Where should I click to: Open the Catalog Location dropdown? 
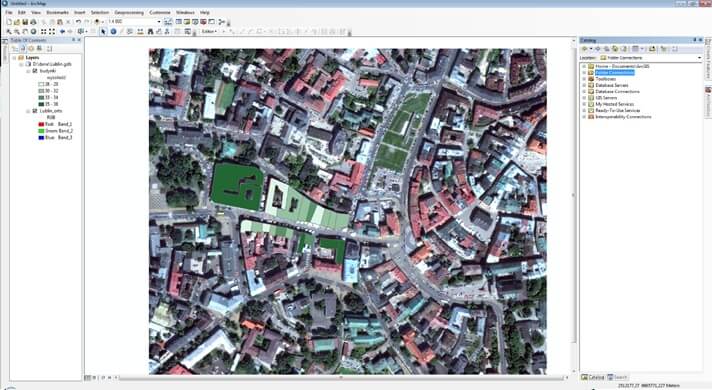699,58
